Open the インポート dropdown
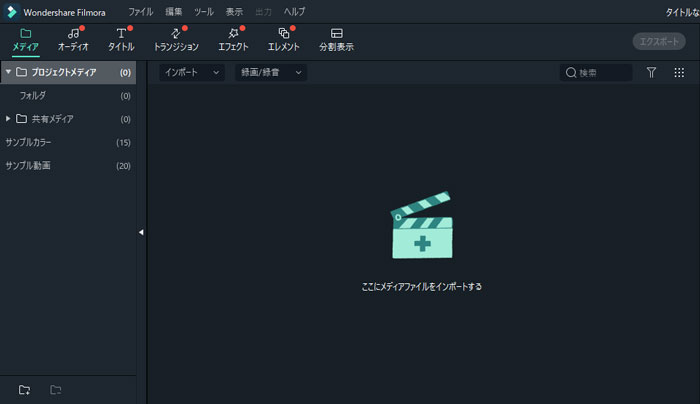700x404 pixels. [x=192, y=72]
